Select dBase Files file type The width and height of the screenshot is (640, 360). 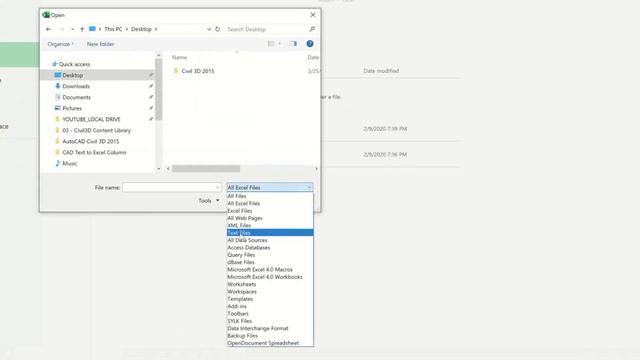[x=270, y=262]
